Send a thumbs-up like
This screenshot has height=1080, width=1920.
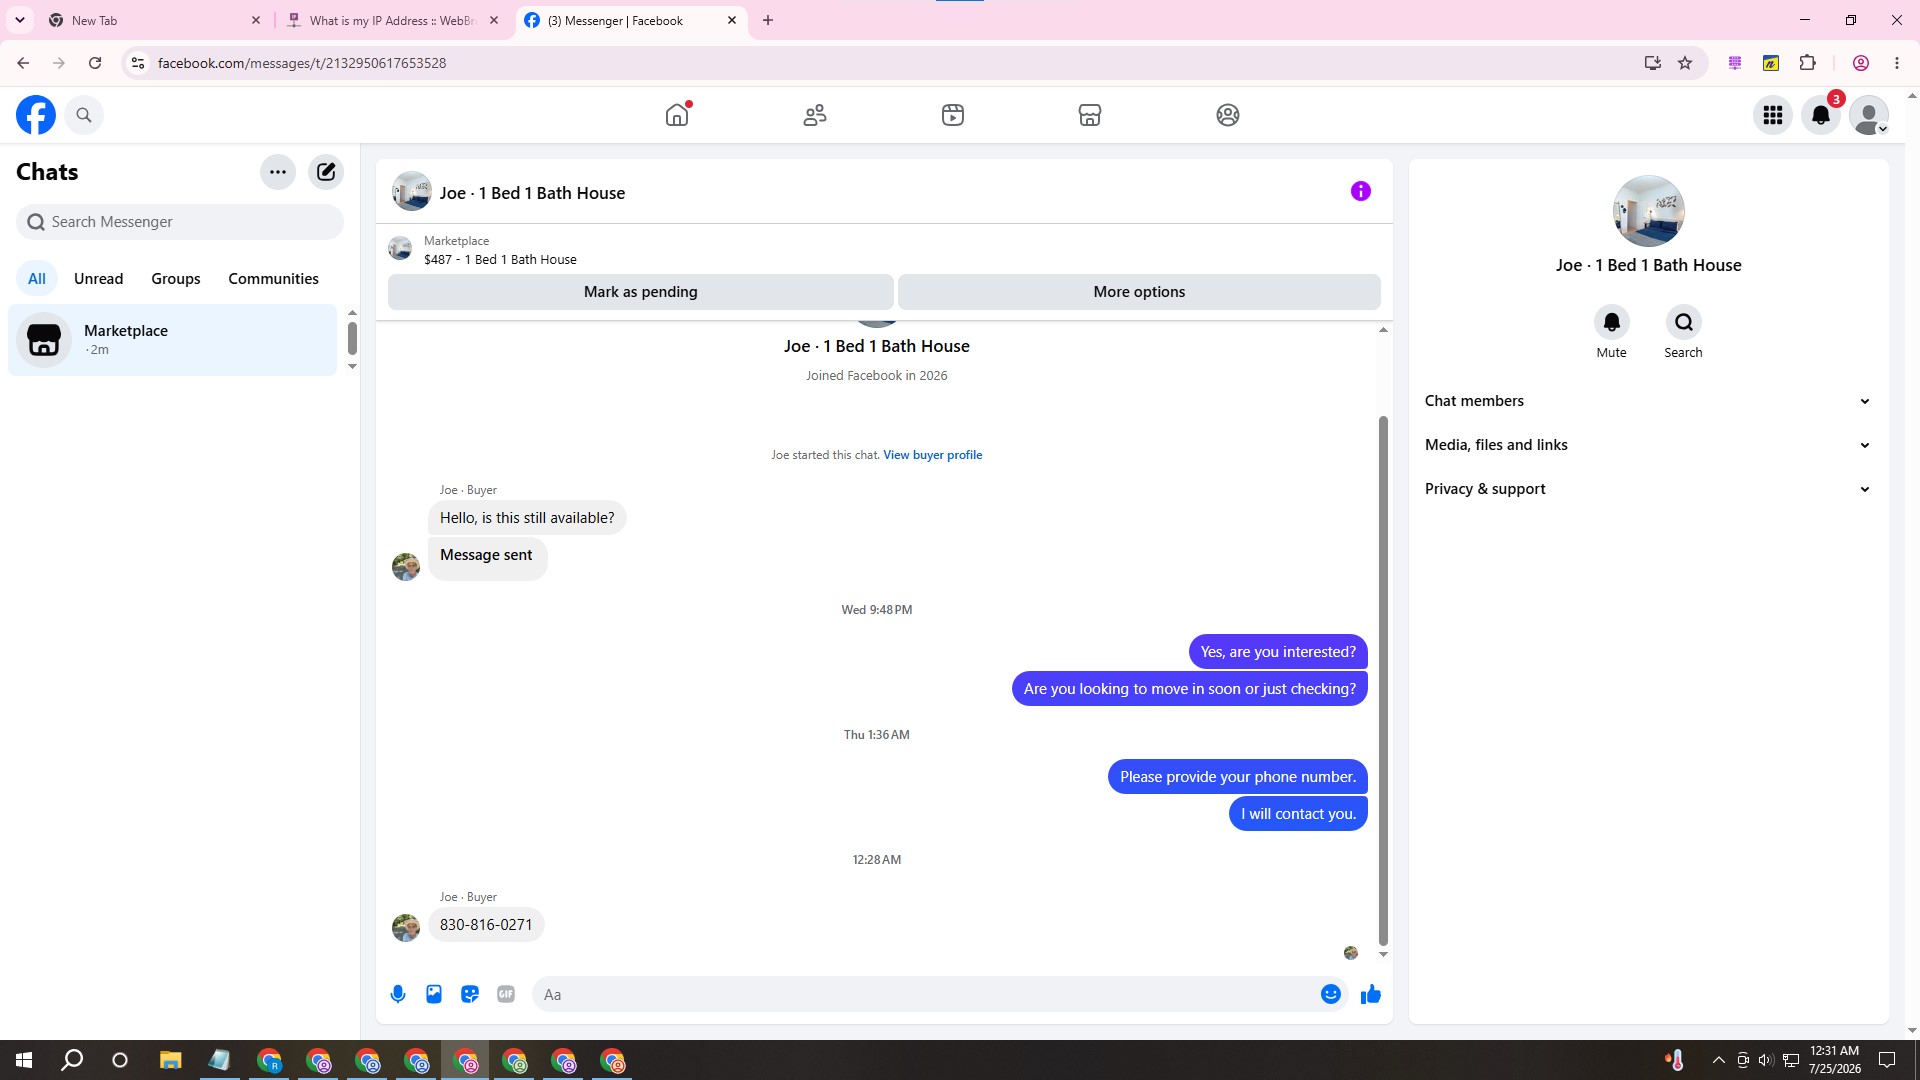(1371, 994)
